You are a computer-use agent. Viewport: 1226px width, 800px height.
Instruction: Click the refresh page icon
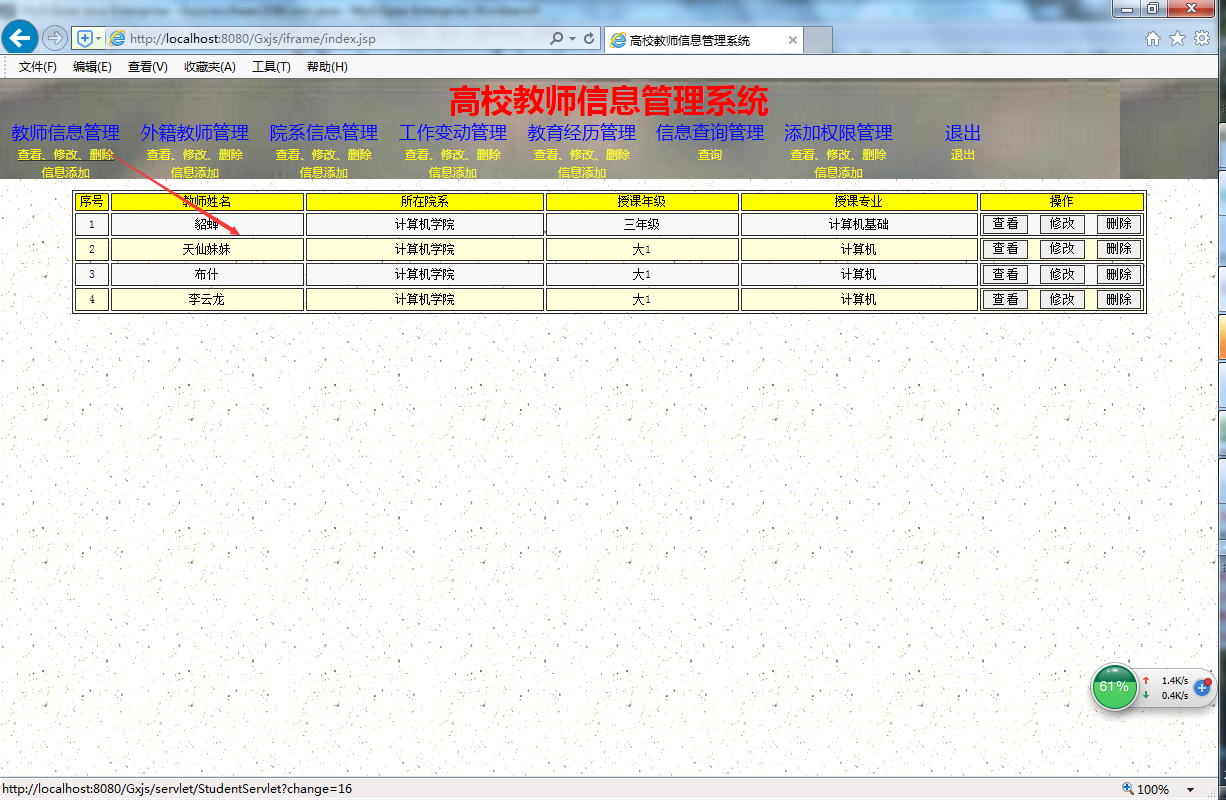pos(589,39)
